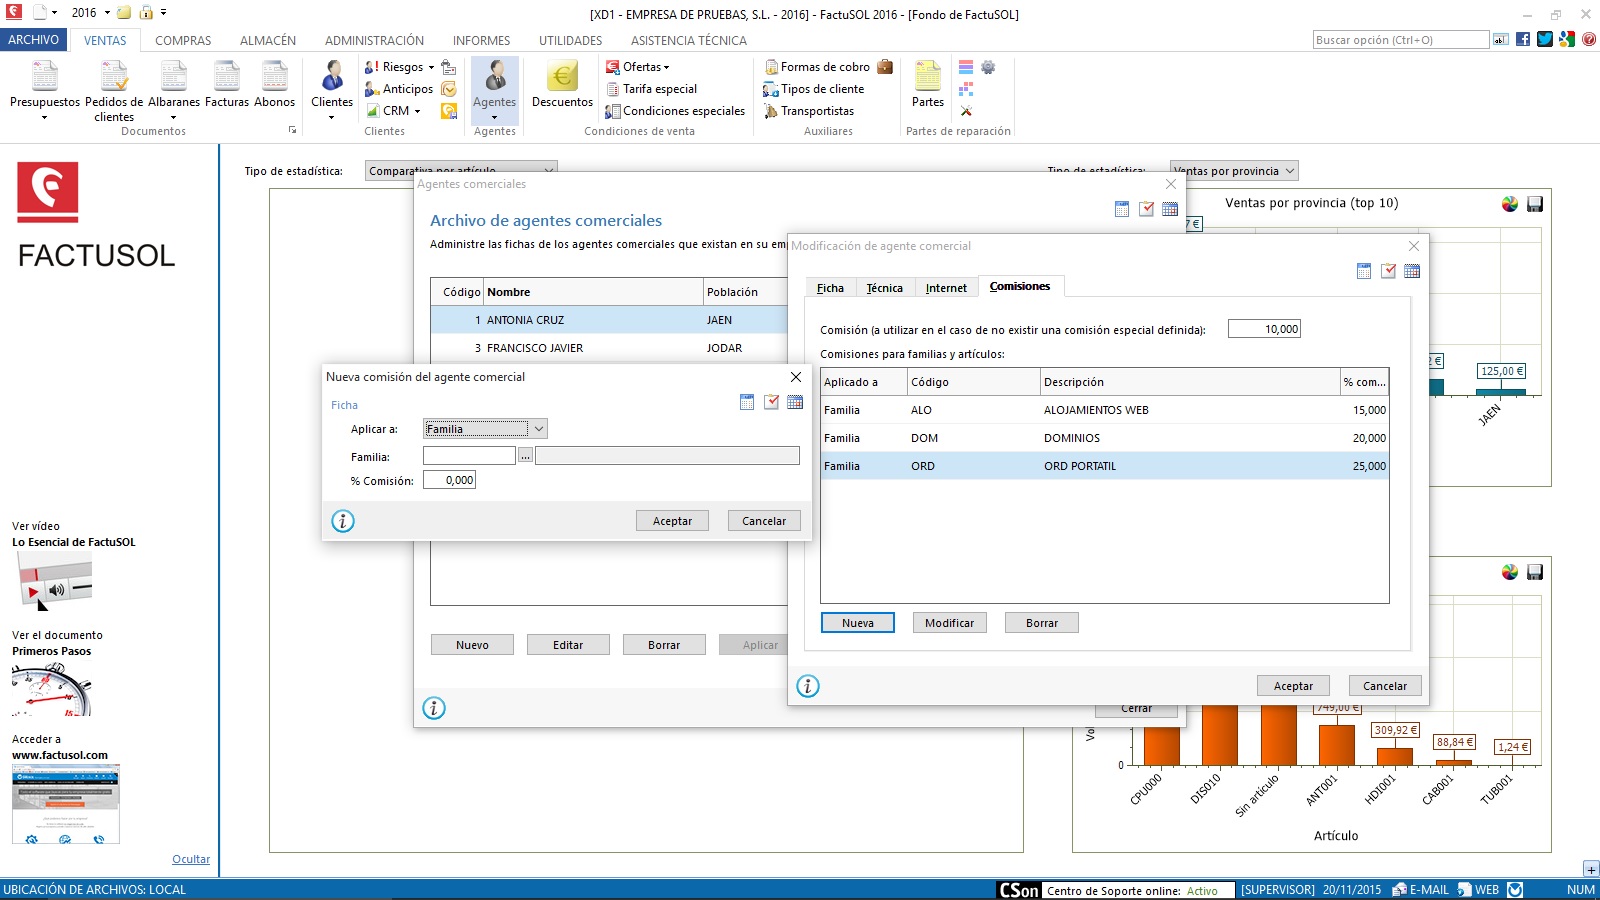Open the Facebook icon in the title area
The height and width of the screenshot is (900, 1600).
point(1523,39)
